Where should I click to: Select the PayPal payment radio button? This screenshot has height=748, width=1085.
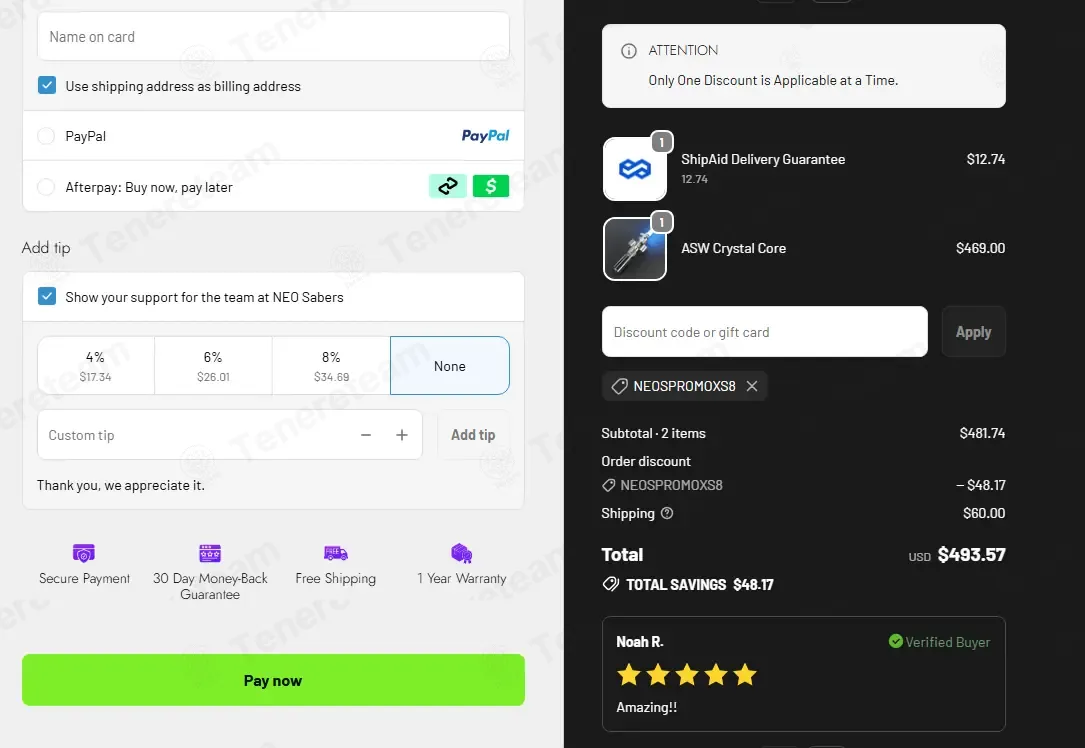click(46, 136)
